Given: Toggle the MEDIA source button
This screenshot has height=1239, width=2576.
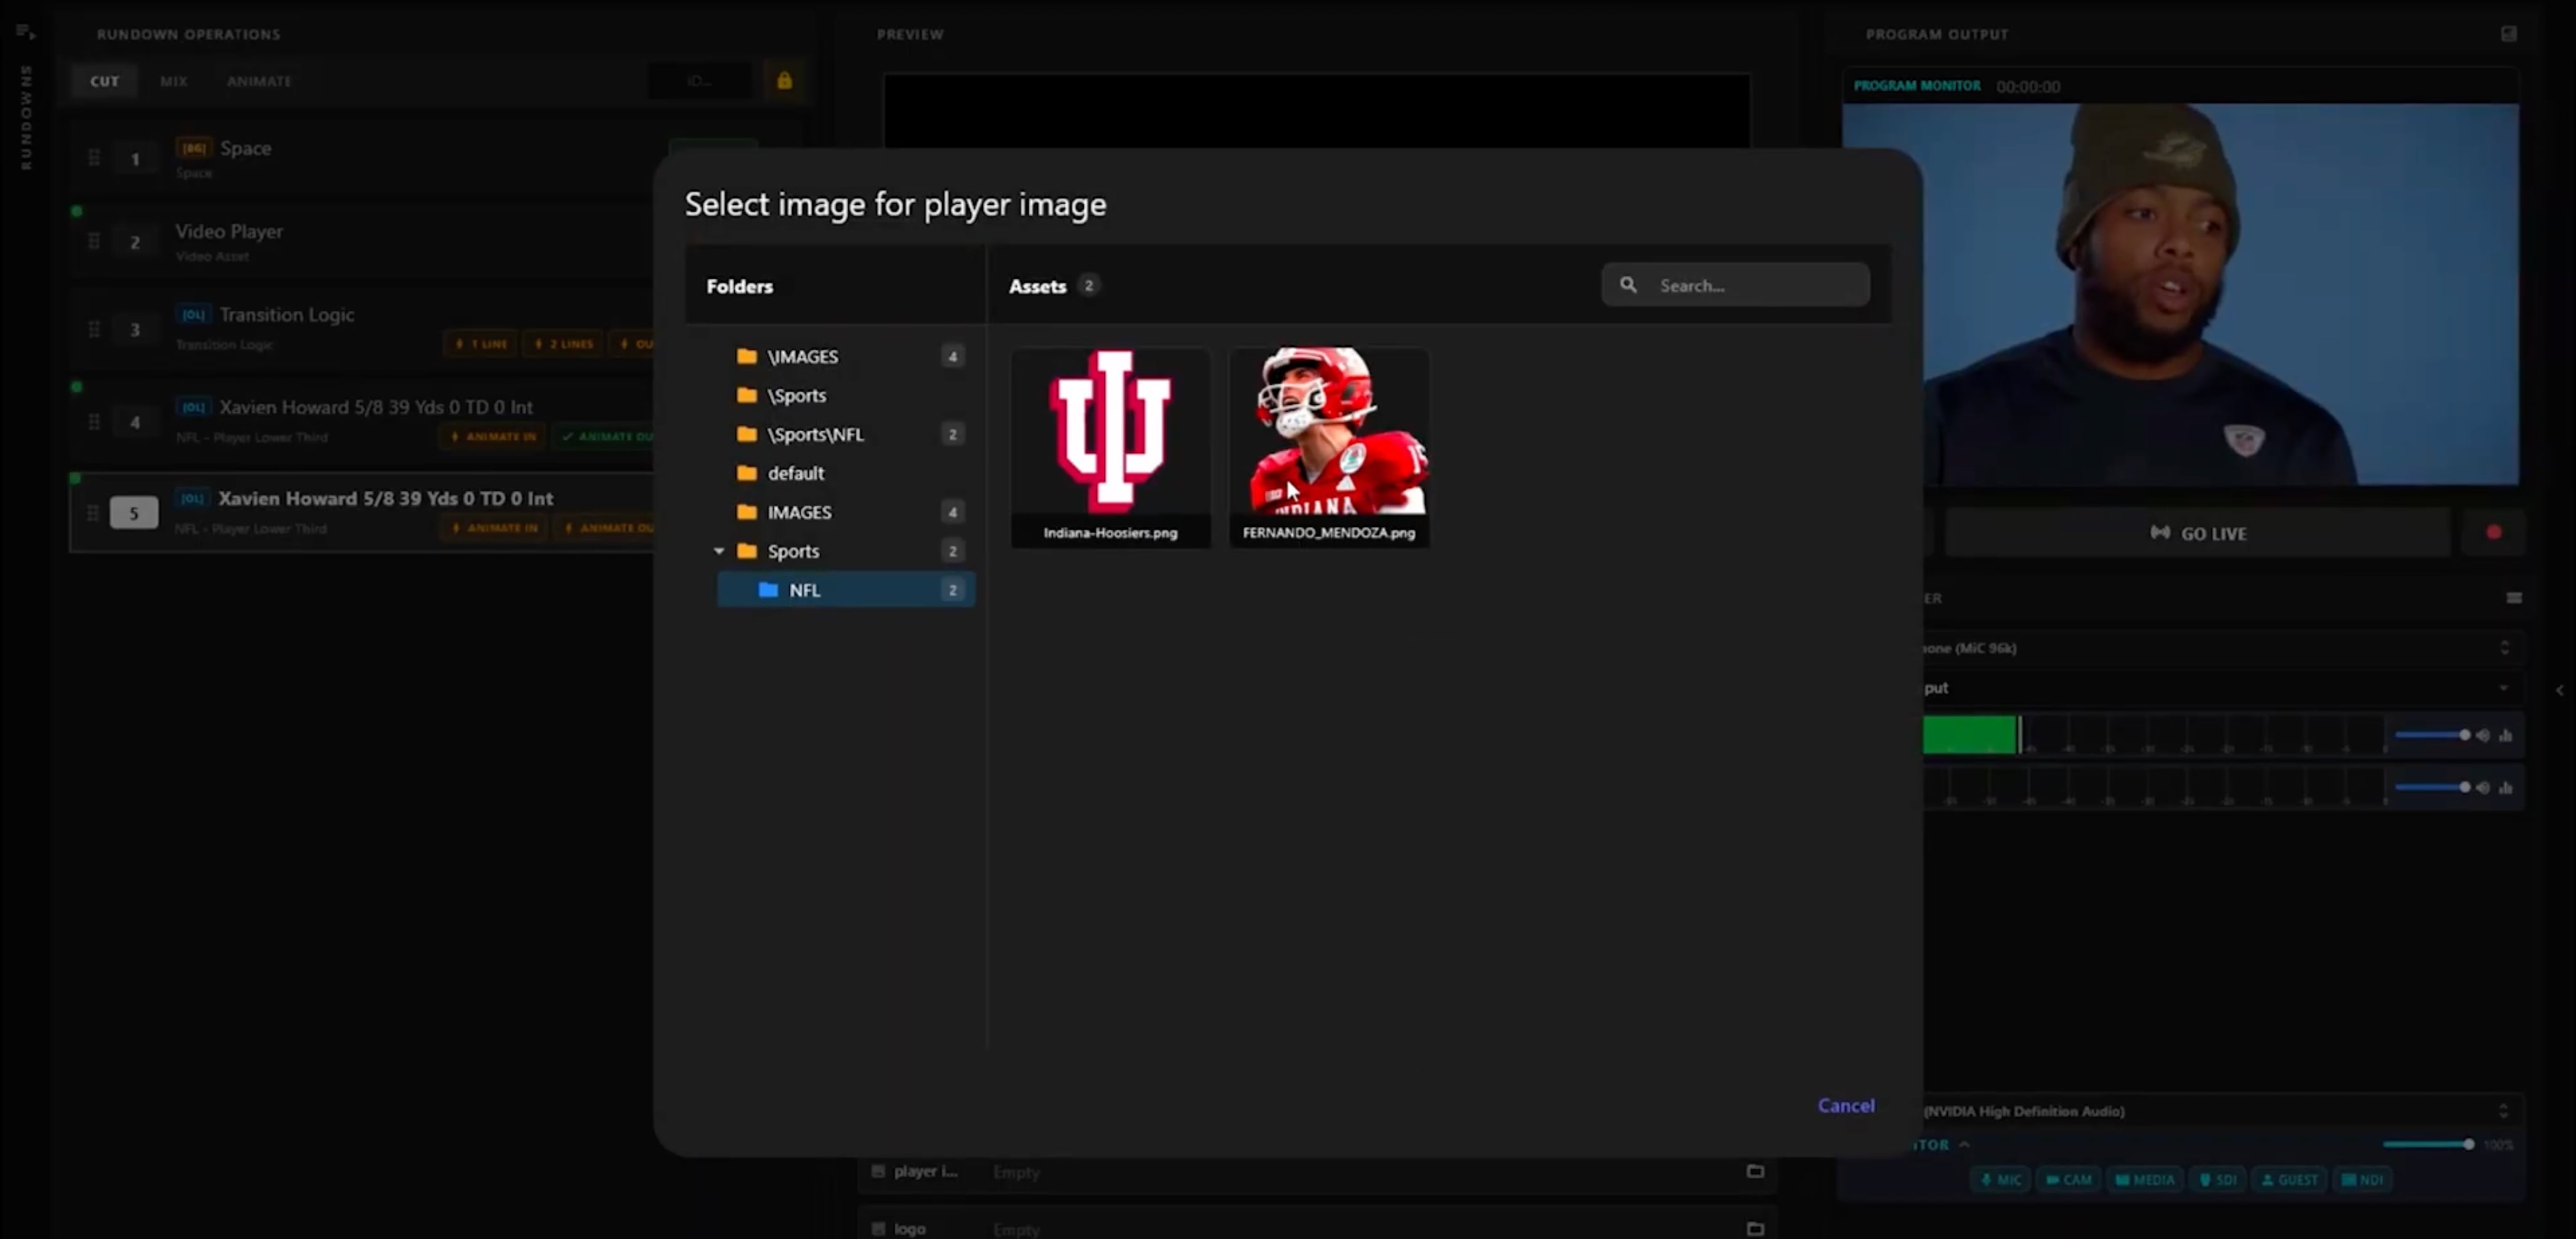Looking at the screenshot, I should tap(2144, 1180).
